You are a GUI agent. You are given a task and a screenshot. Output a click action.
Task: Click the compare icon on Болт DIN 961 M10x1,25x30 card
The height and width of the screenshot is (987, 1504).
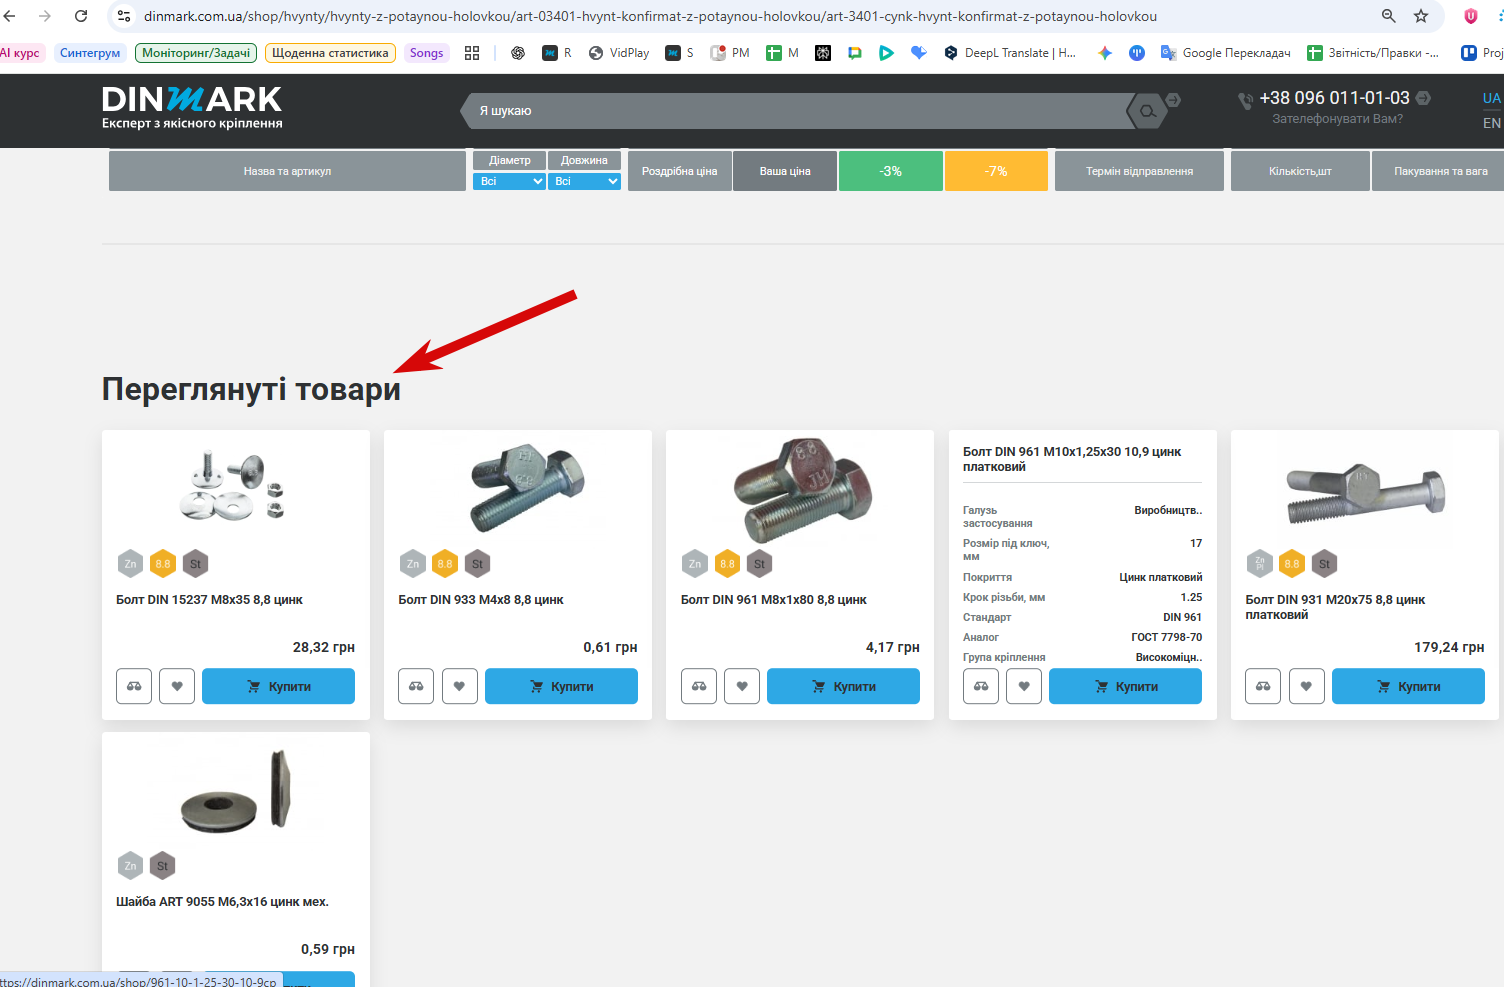tap(981, 686)
